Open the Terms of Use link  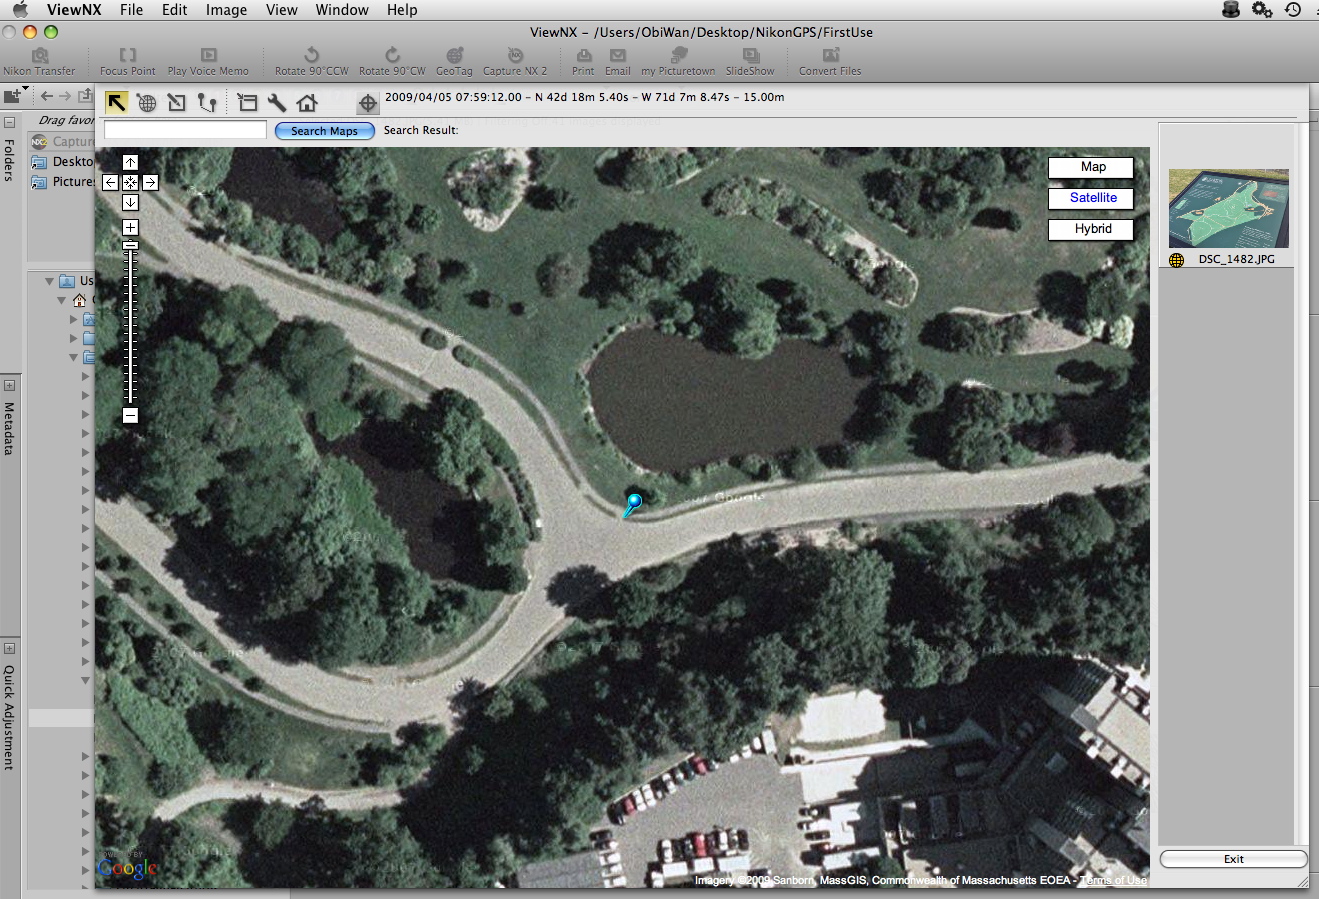point(1113,880)
